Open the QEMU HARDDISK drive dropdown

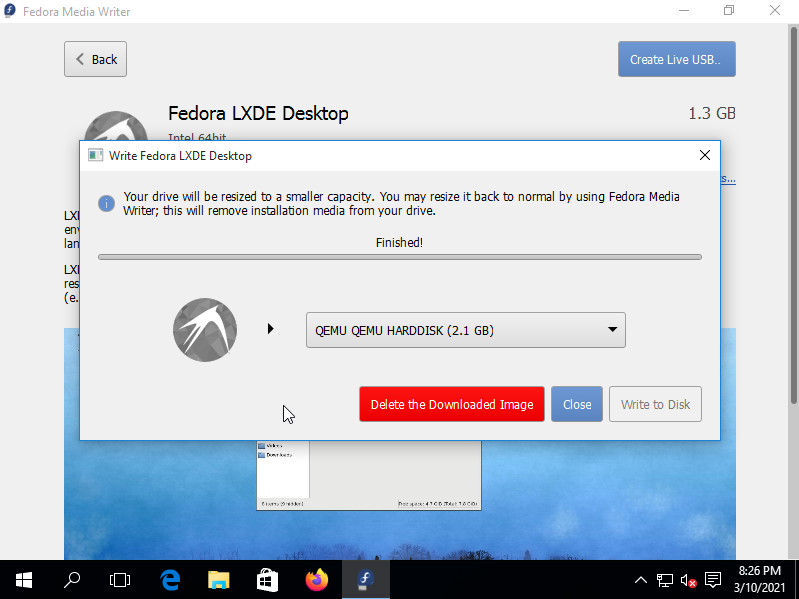466,330
